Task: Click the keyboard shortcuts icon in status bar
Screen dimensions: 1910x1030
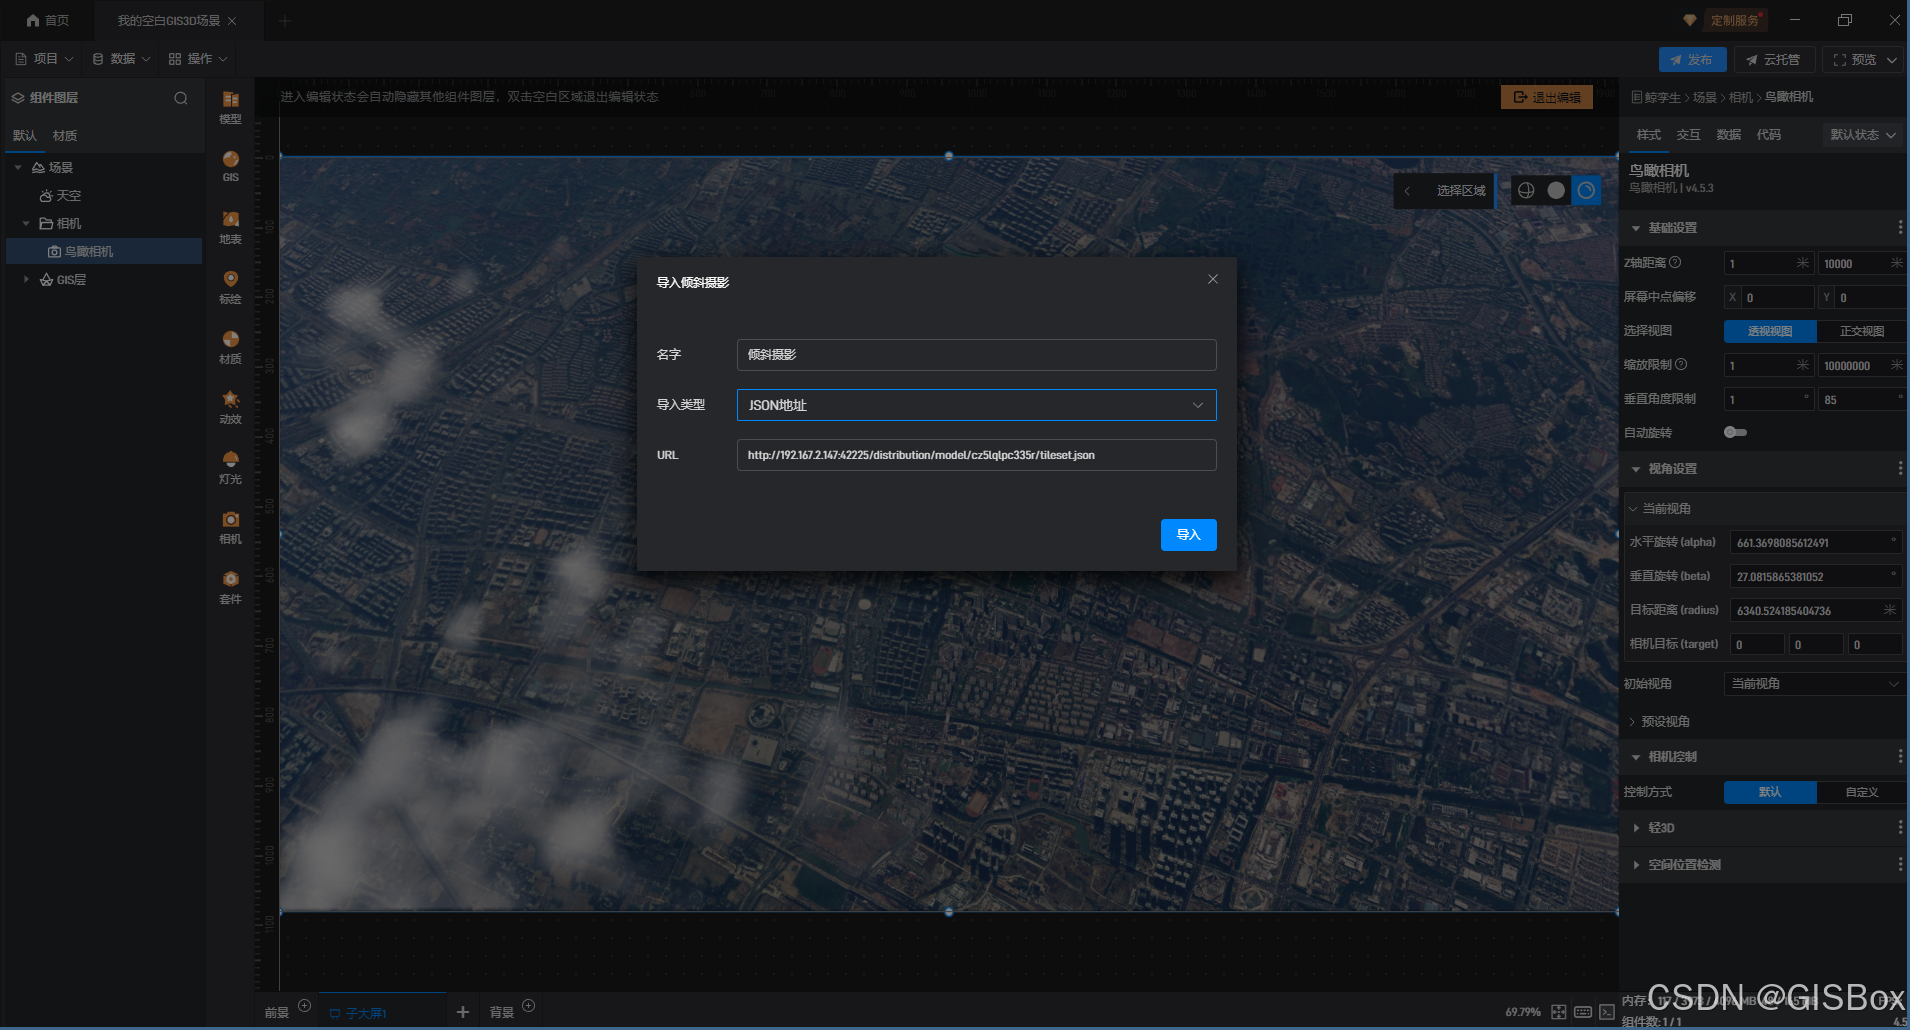Action: point(1583,1012)
